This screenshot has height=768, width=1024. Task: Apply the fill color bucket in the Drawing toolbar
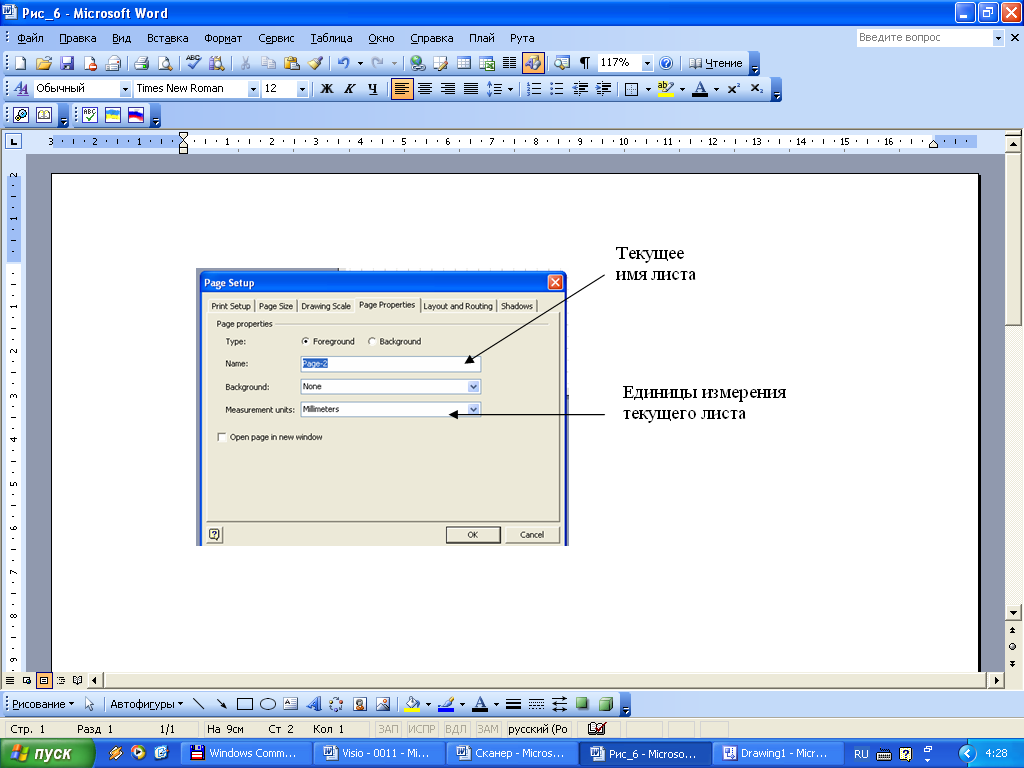click(412, 704)
